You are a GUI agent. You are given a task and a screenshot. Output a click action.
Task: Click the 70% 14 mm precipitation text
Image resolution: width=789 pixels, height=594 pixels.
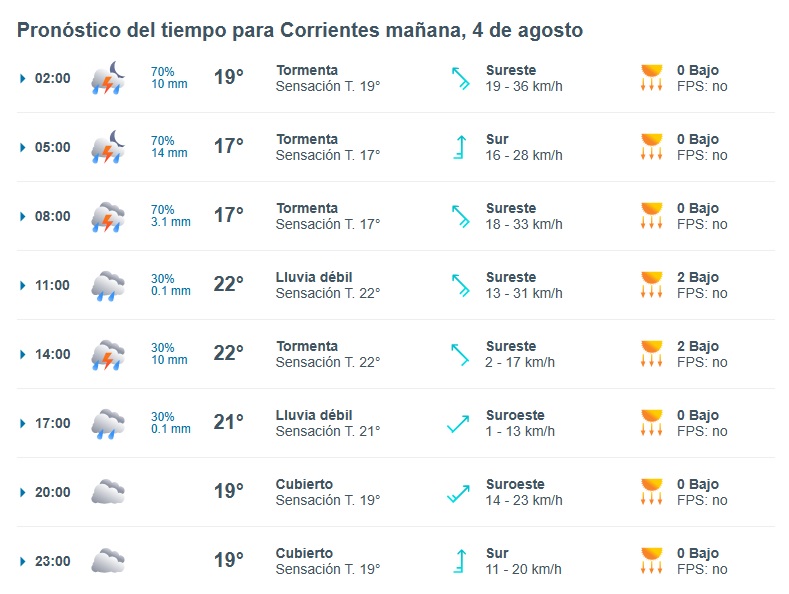click(169, 147)
